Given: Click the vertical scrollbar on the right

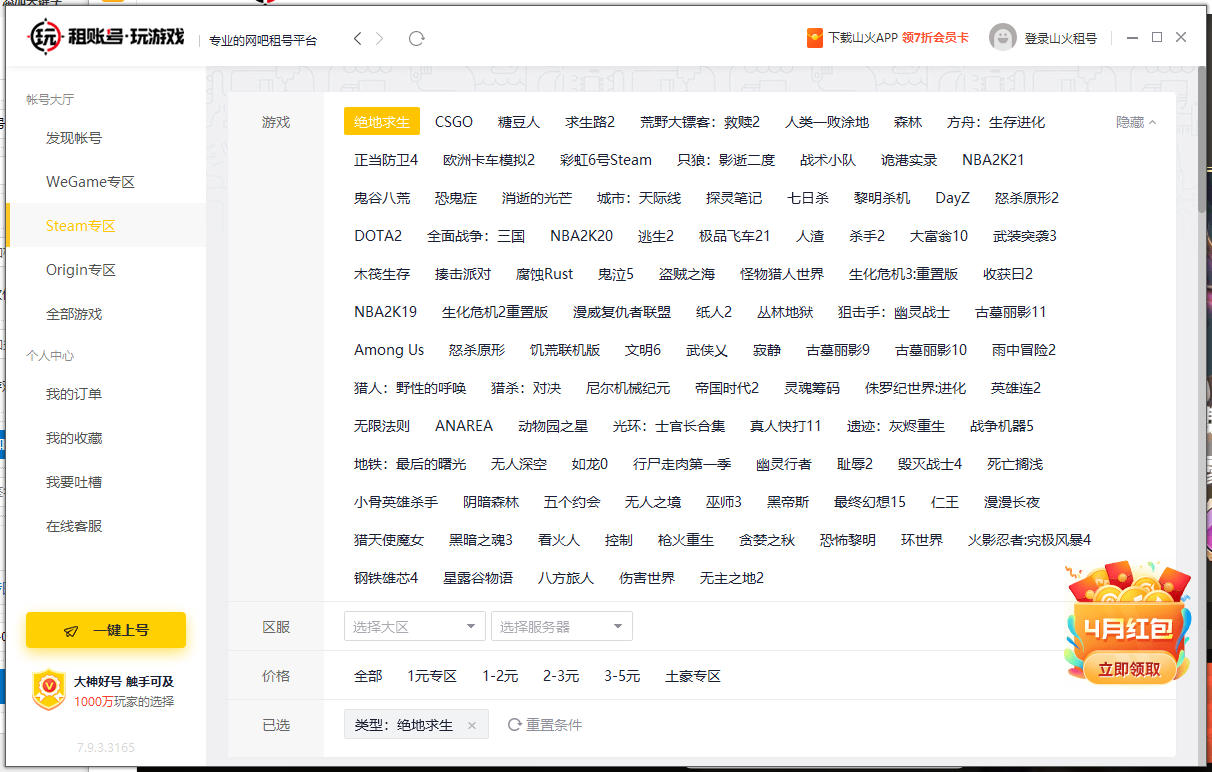Looking at the screenshot, I should click(x=1201, y=140).
